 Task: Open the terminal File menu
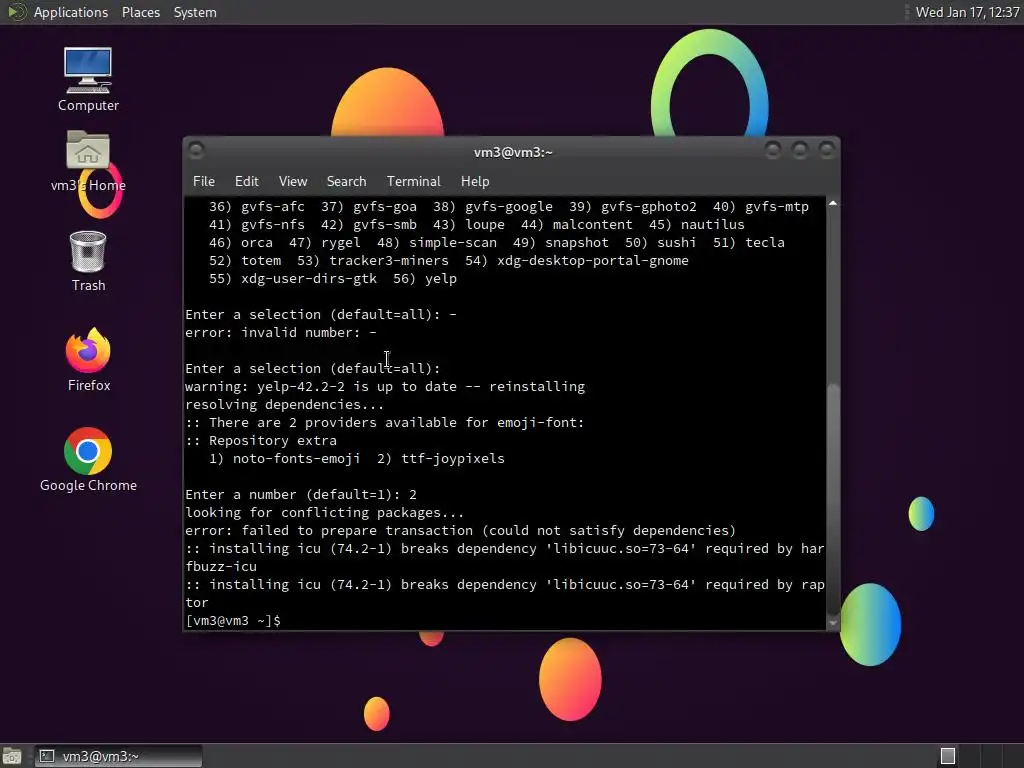(x=204, y=181)
